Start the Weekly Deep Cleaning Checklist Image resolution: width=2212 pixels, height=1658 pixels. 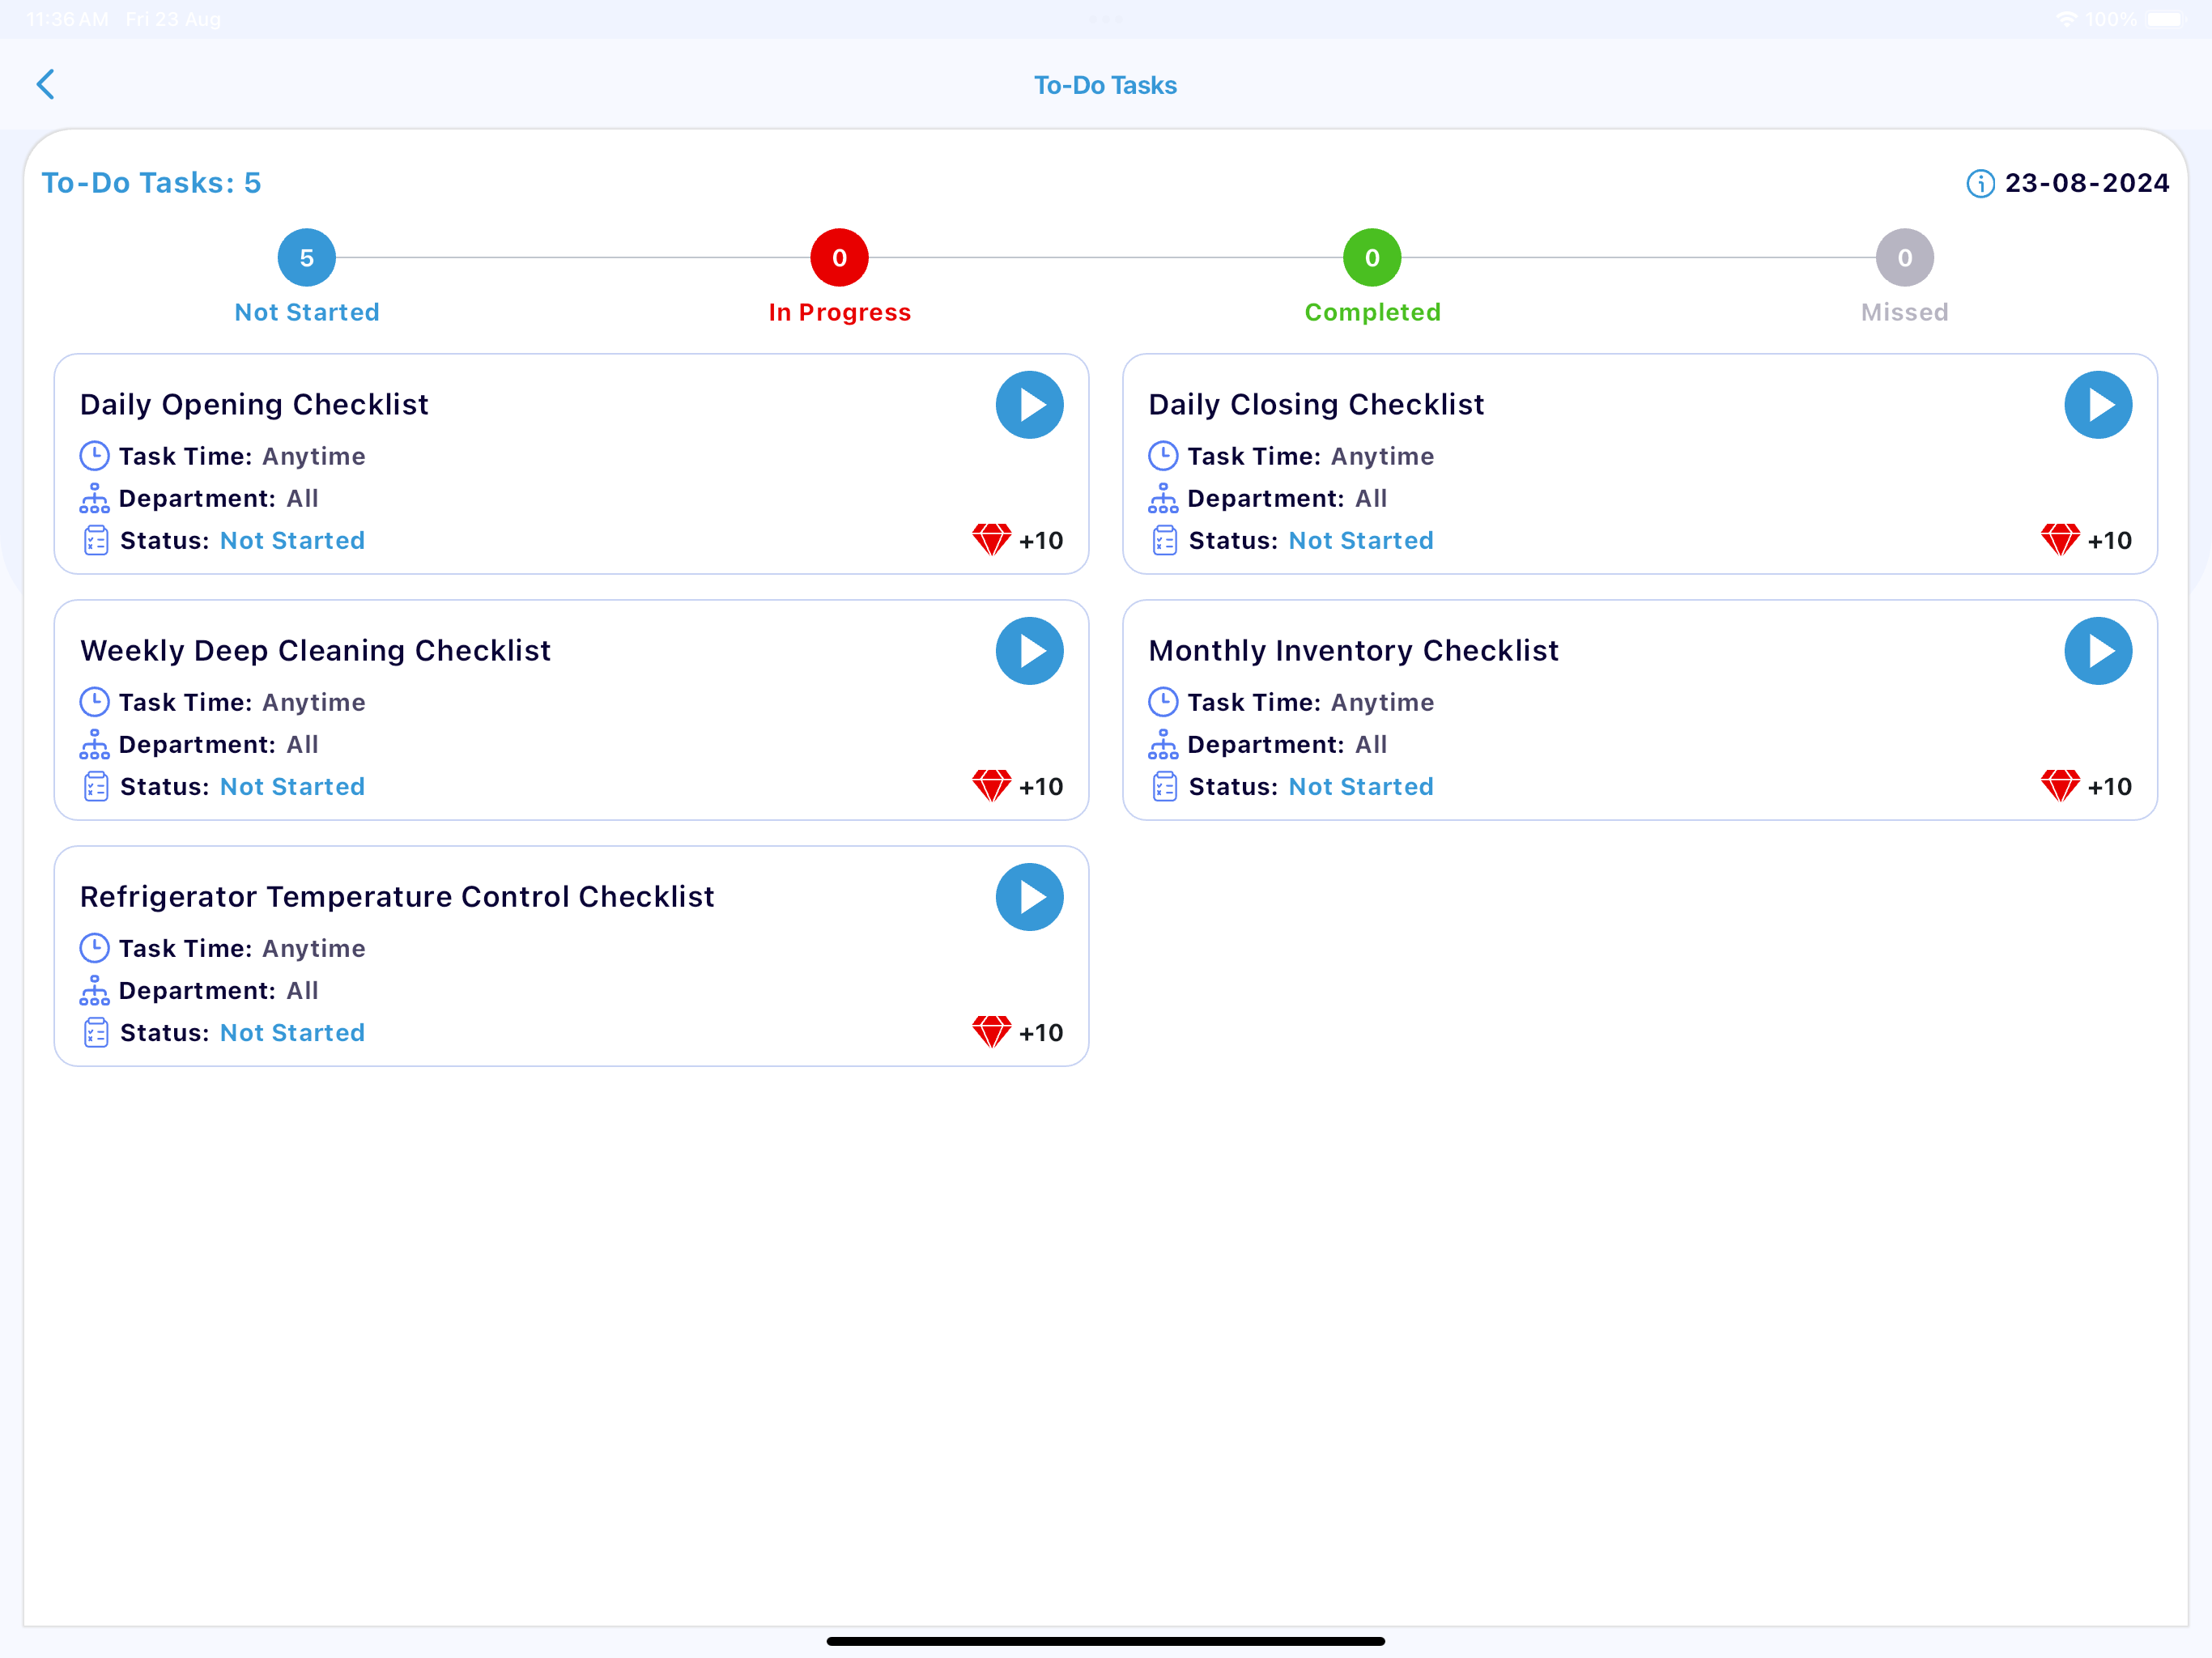pyautogui.click(x=1029, y=651)
